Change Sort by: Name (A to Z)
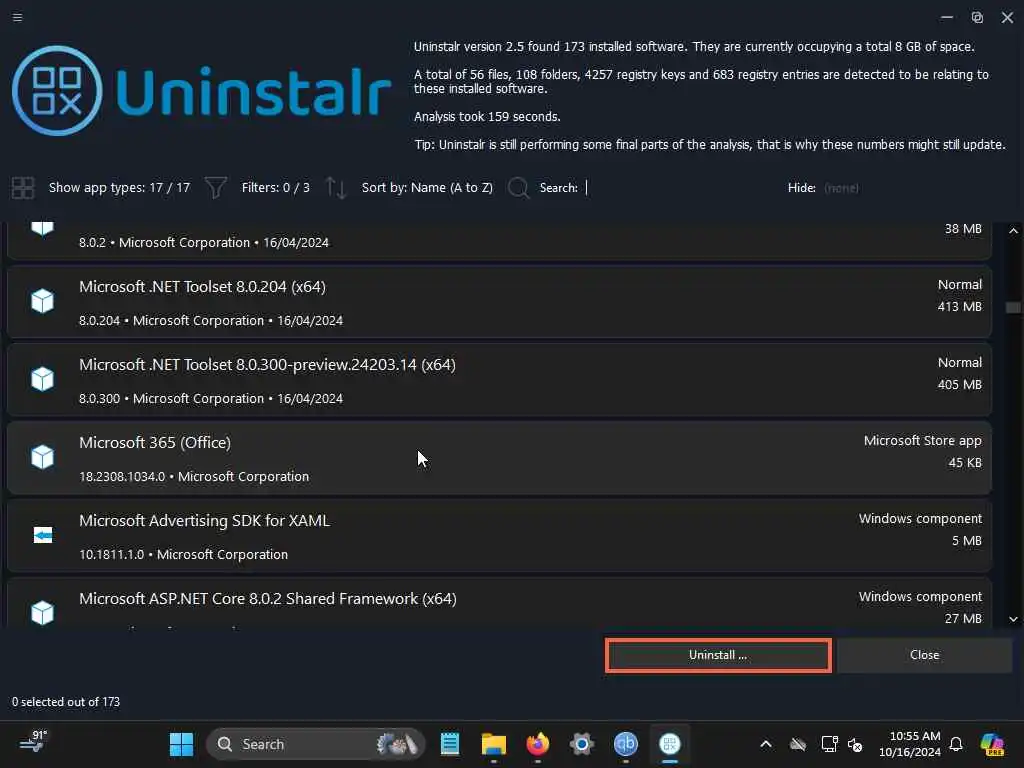Viewport: 1024px width, 768px height. [x=427, y=188]
